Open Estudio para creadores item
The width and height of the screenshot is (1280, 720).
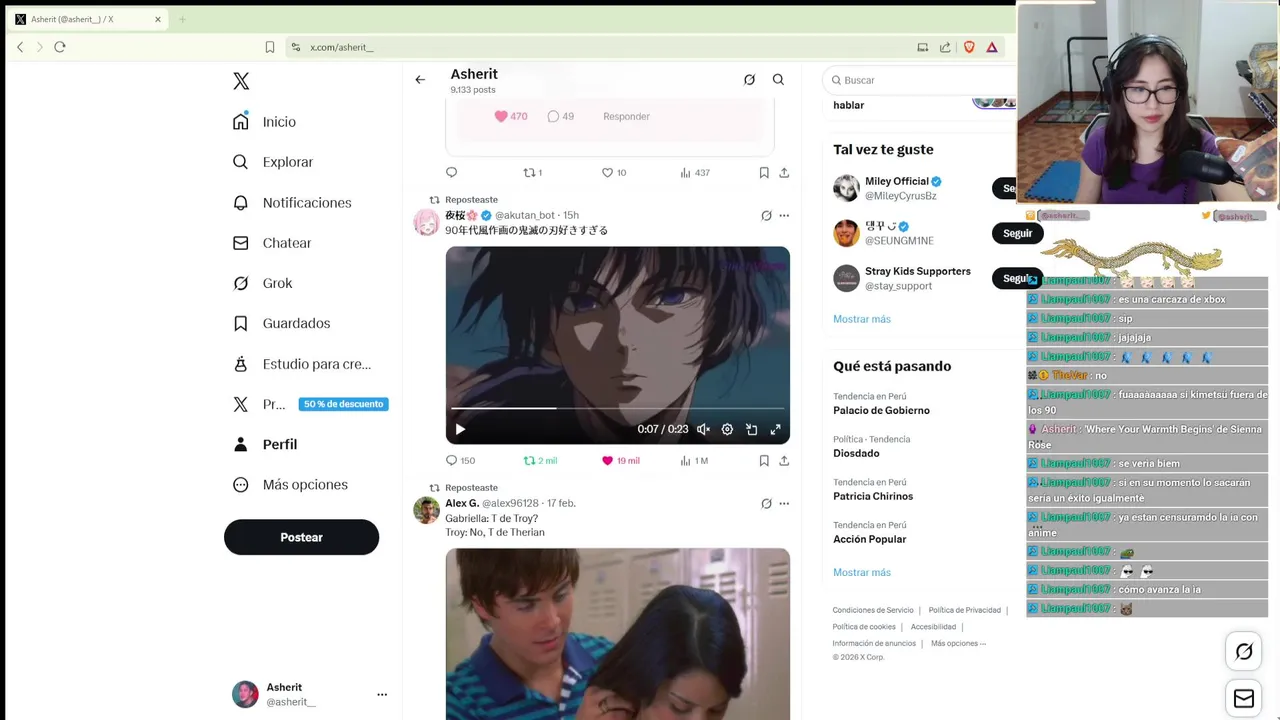(x=301, y=364)
